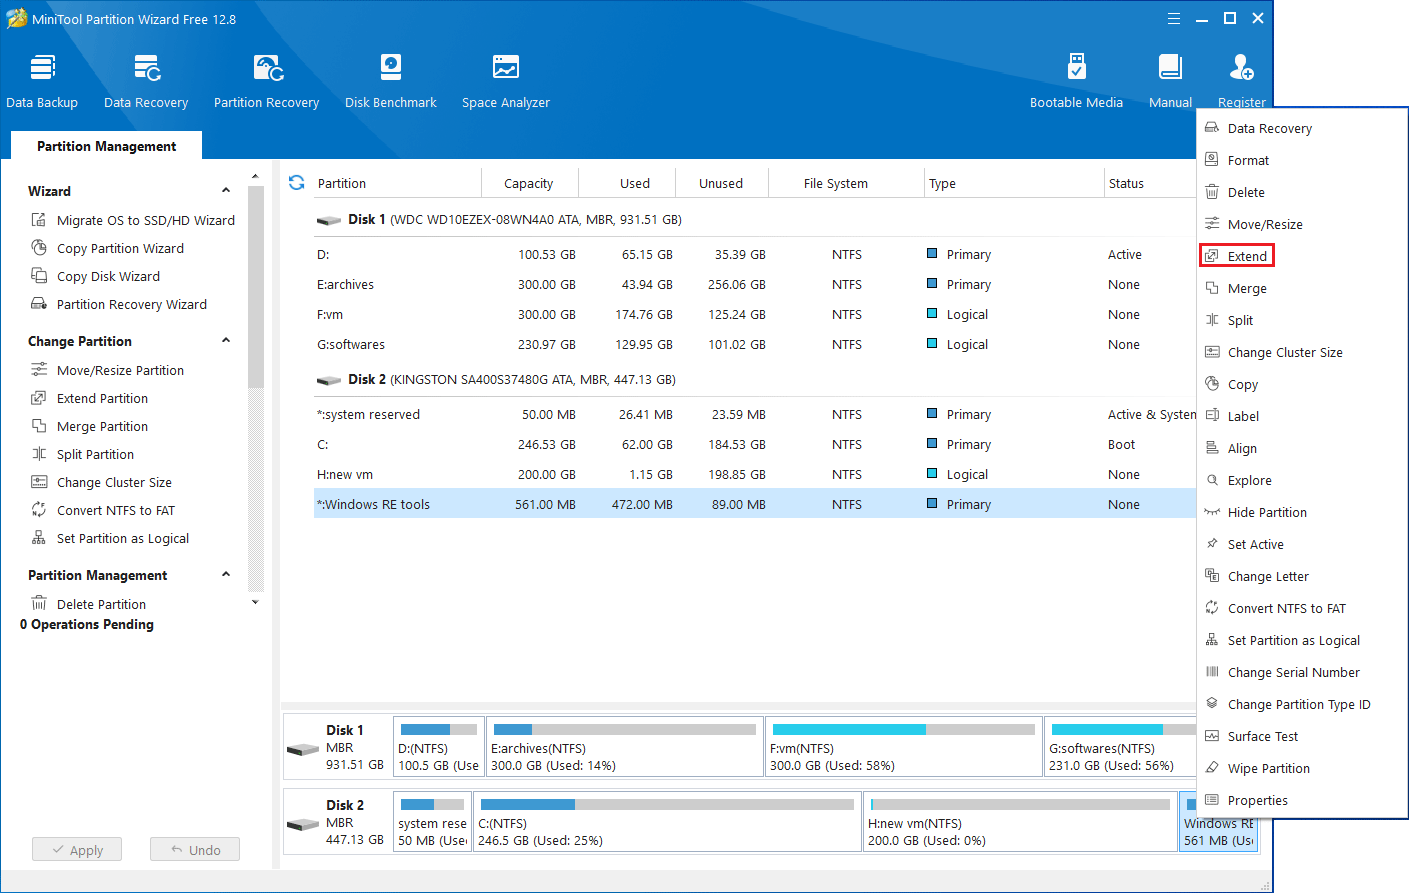Launch Copy Partition Wizard

(x=108, y=248)
